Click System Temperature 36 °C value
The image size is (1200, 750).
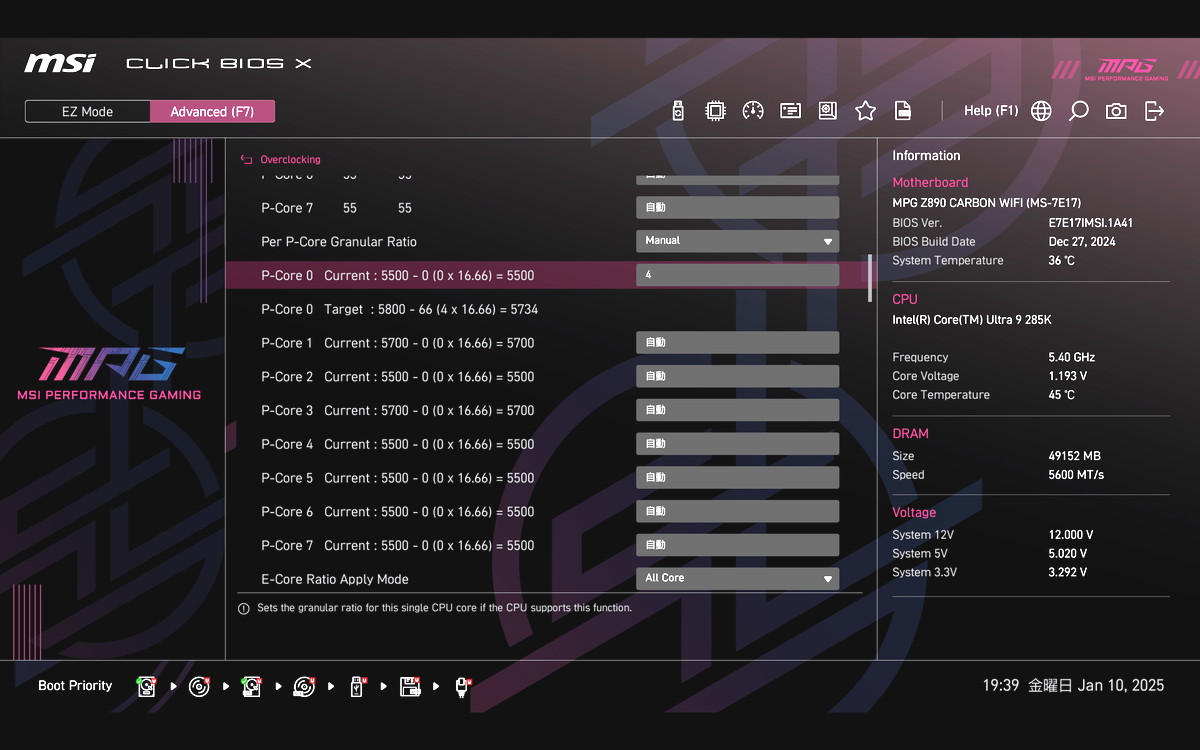point(1062,261)
